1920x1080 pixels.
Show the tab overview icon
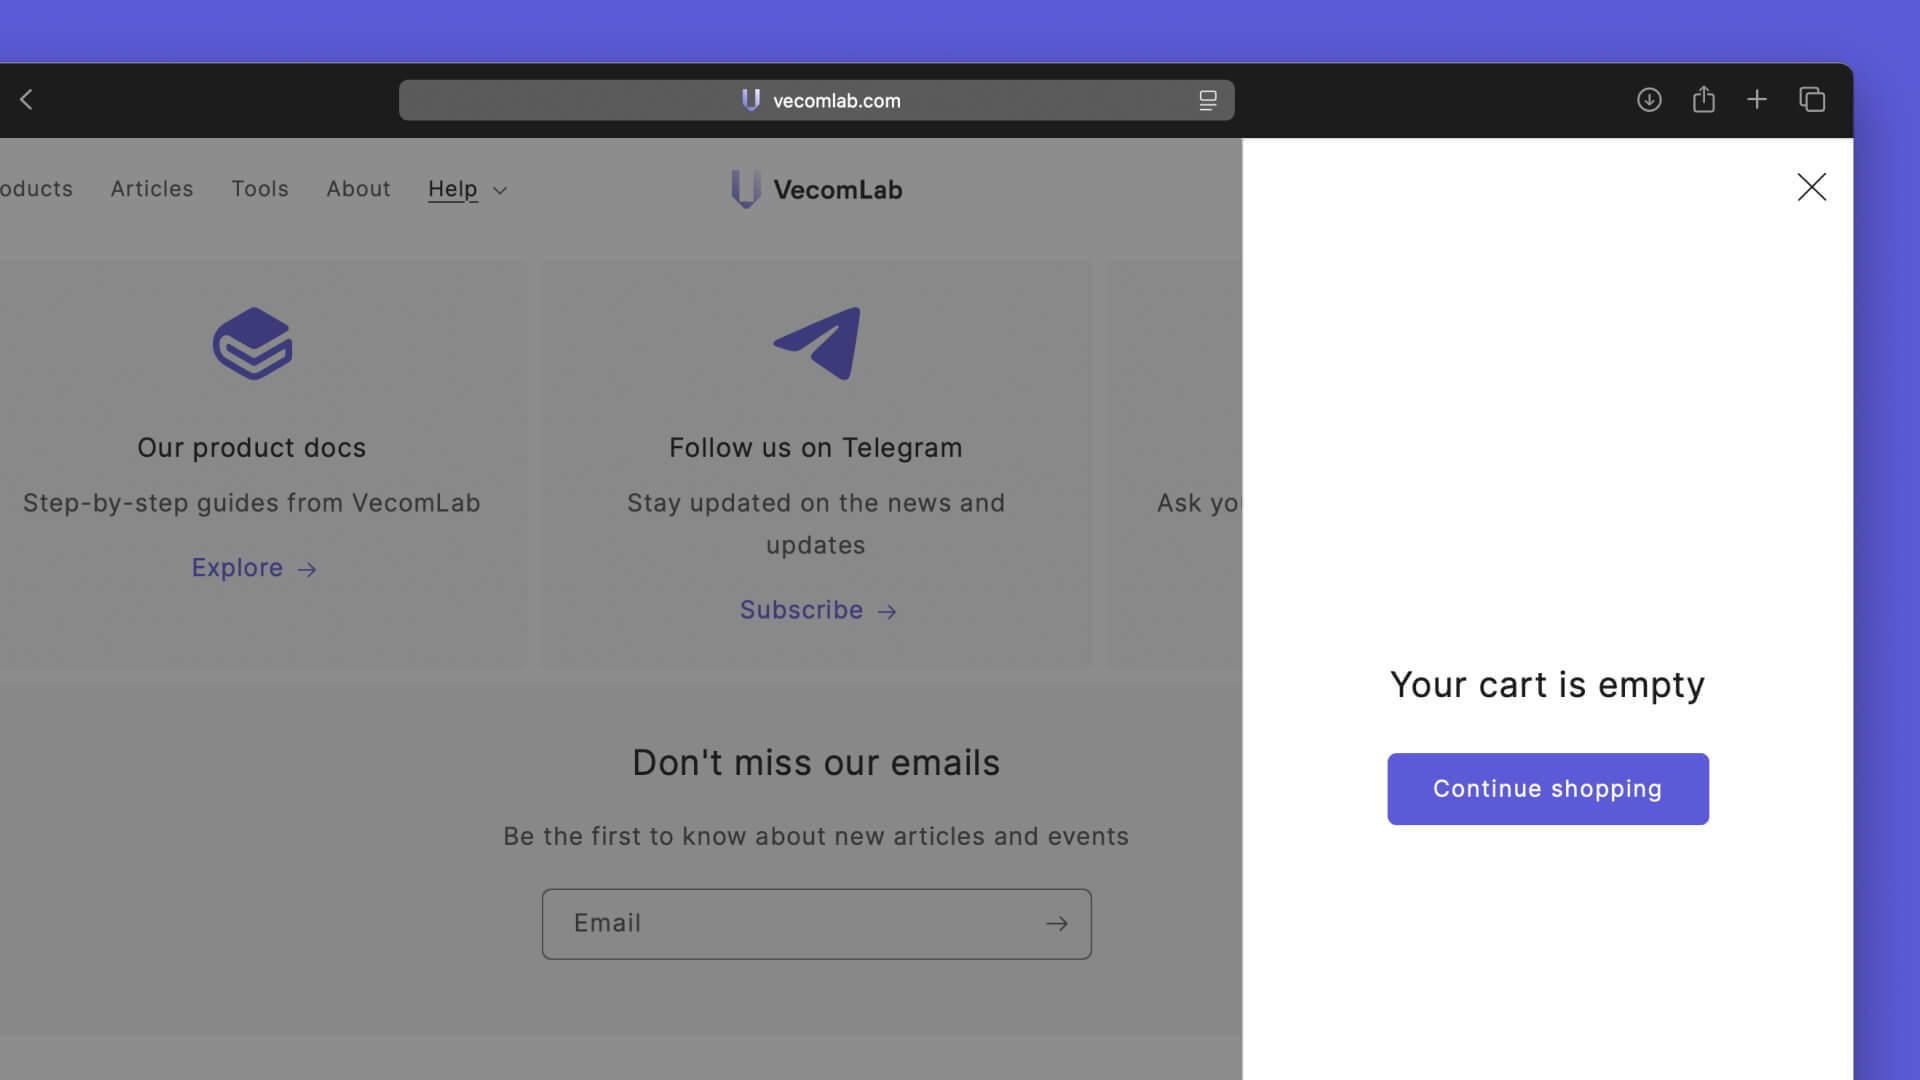1812,100
